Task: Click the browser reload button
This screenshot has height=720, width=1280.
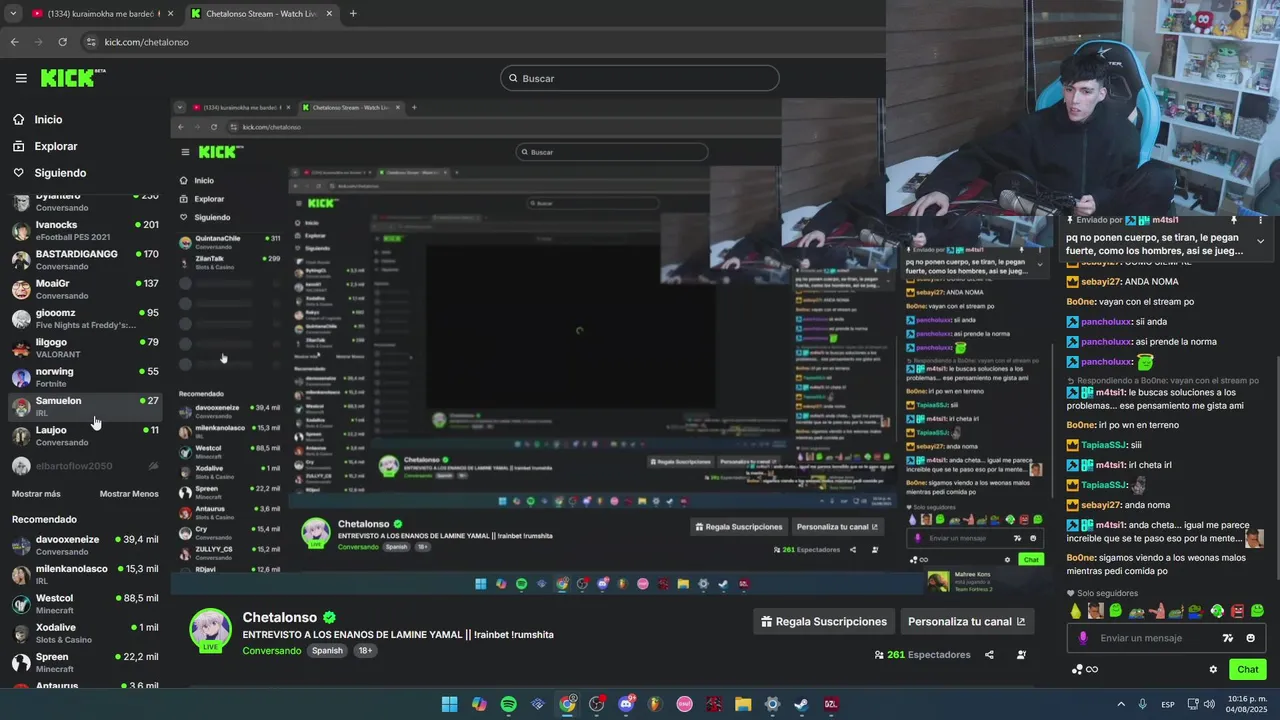Action: point(63,42)
